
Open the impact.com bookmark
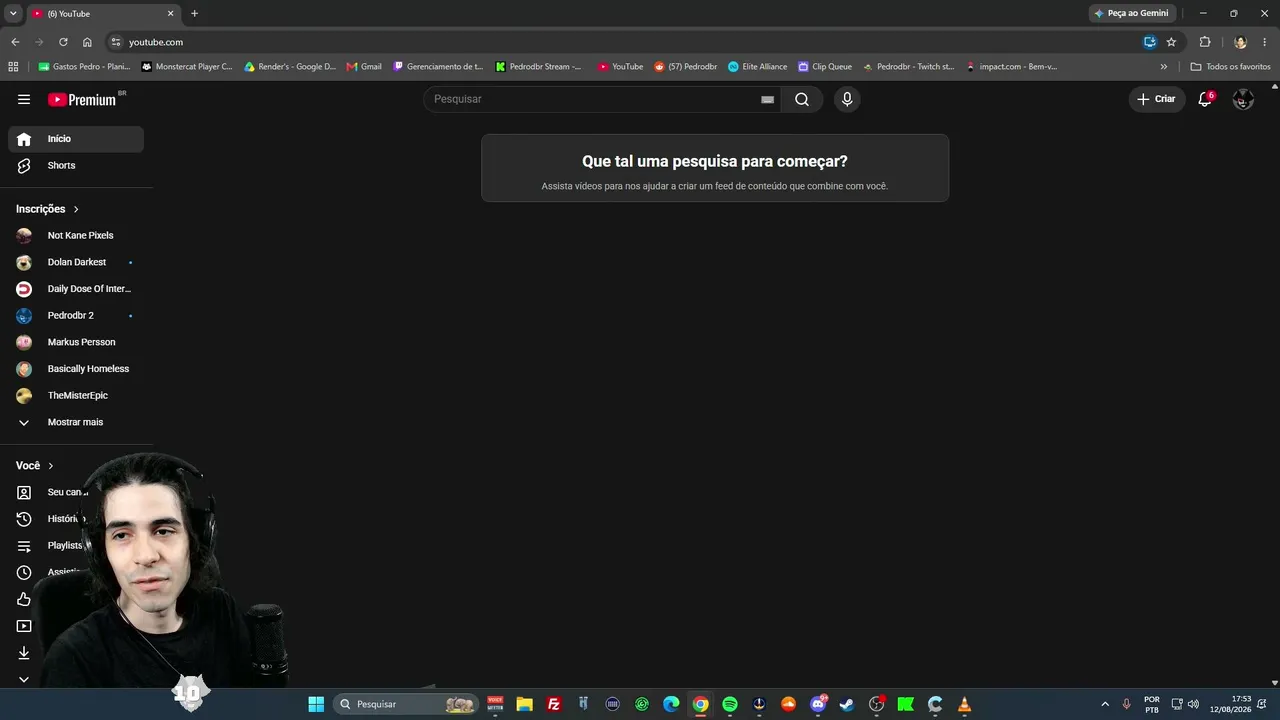(x=1011, y=67)
